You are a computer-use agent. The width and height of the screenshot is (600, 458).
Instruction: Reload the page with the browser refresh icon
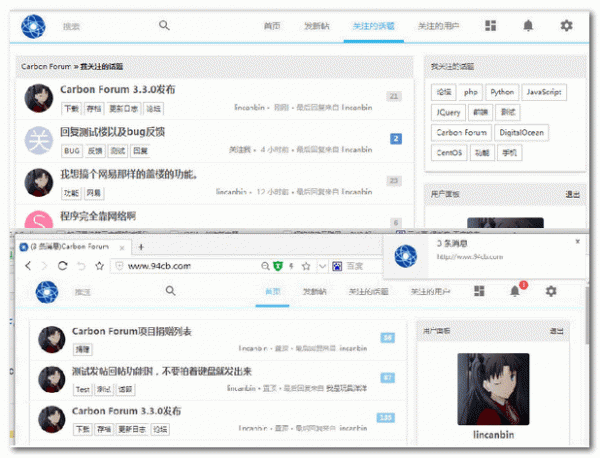click(63, 266)
